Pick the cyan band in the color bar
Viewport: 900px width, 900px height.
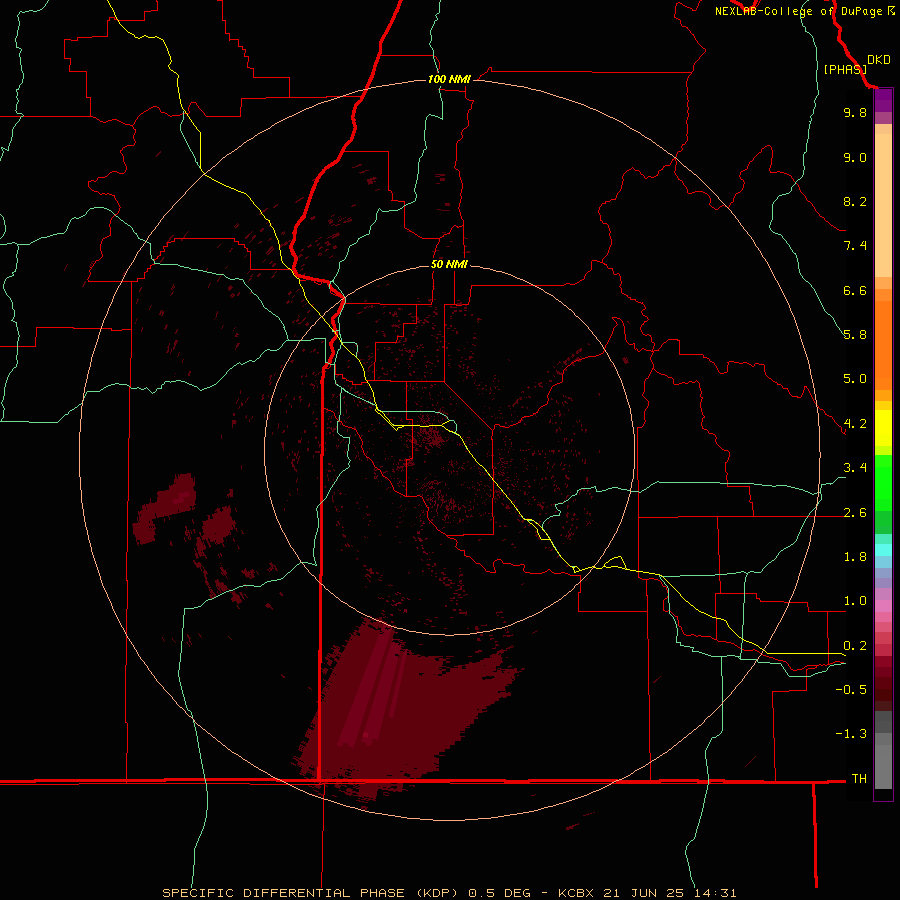click(883, 550)
